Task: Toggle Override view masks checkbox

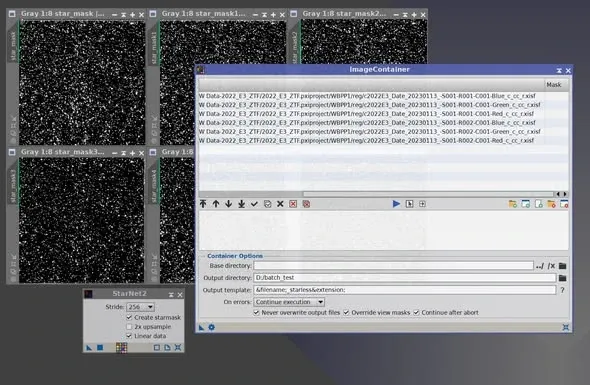Action: [346, 313]
